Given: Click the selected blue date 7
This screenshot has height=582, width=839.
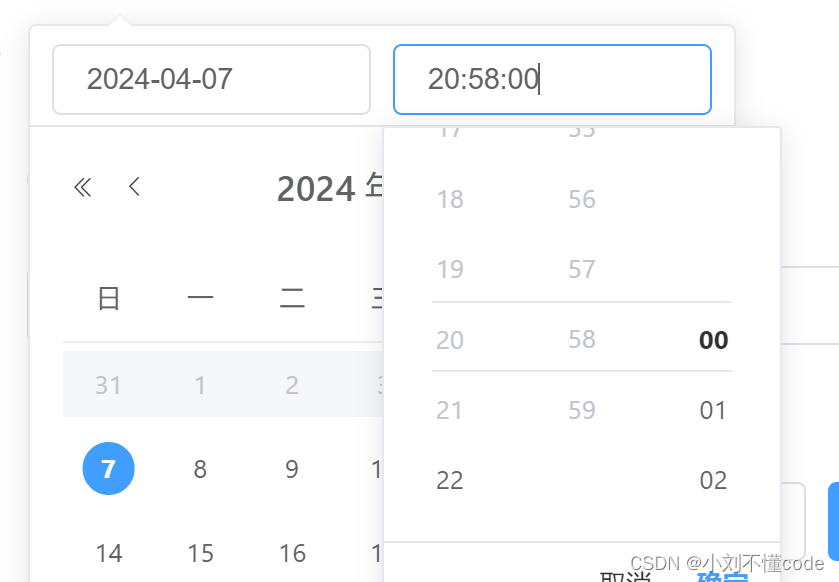Looking at the screenshot, I should [x=108, y=468].
